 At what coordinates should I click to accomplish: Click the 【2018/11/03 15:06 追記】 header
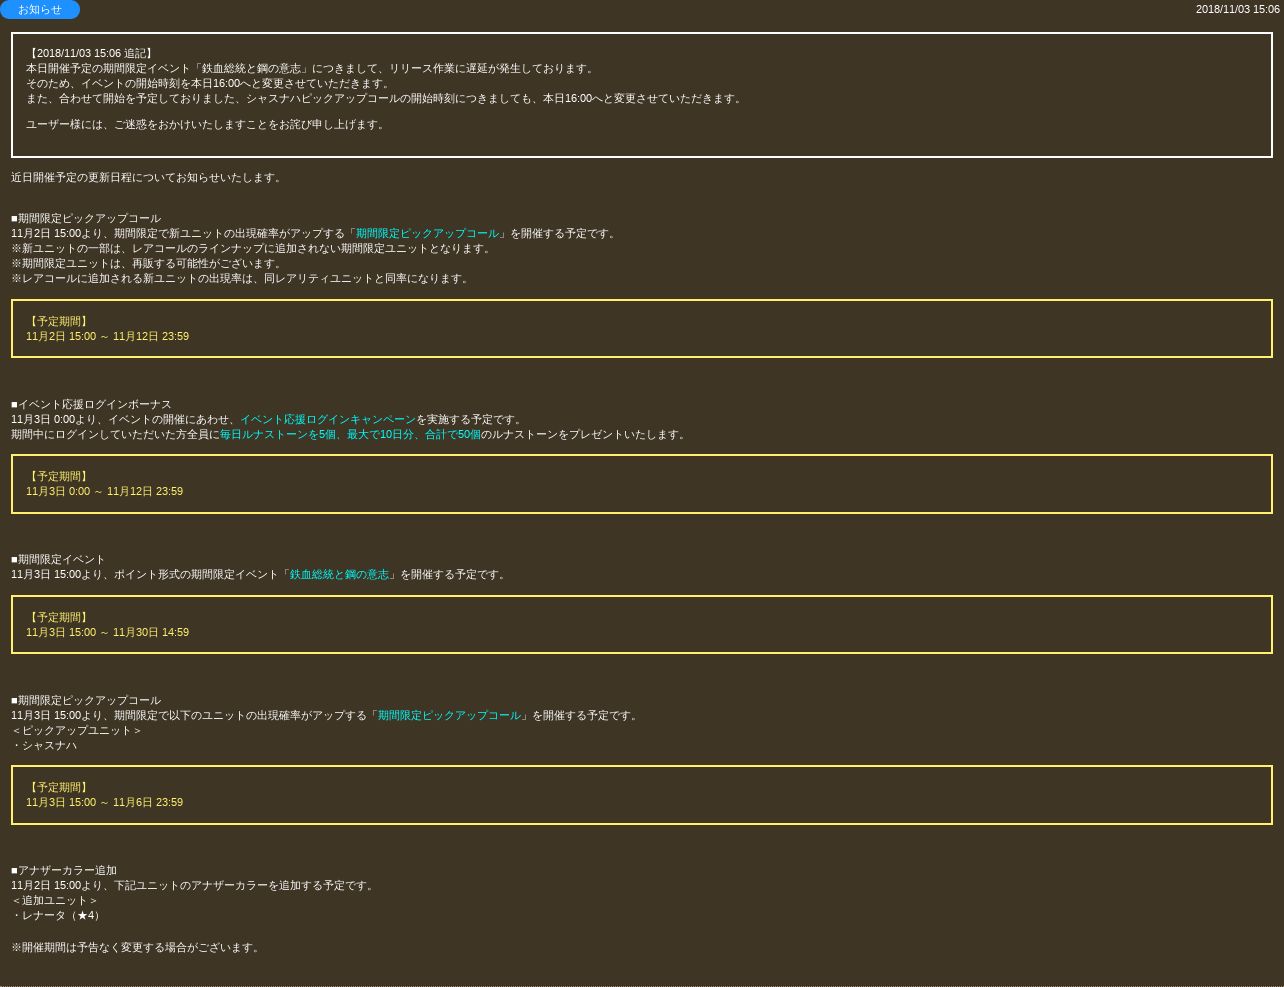pos(90,53)
